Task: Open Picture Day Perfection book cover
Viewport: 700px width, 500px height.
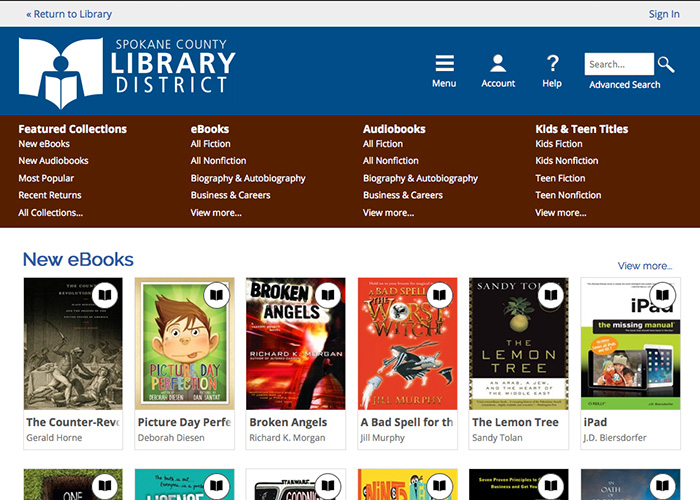Action: (x=184, y=343)
